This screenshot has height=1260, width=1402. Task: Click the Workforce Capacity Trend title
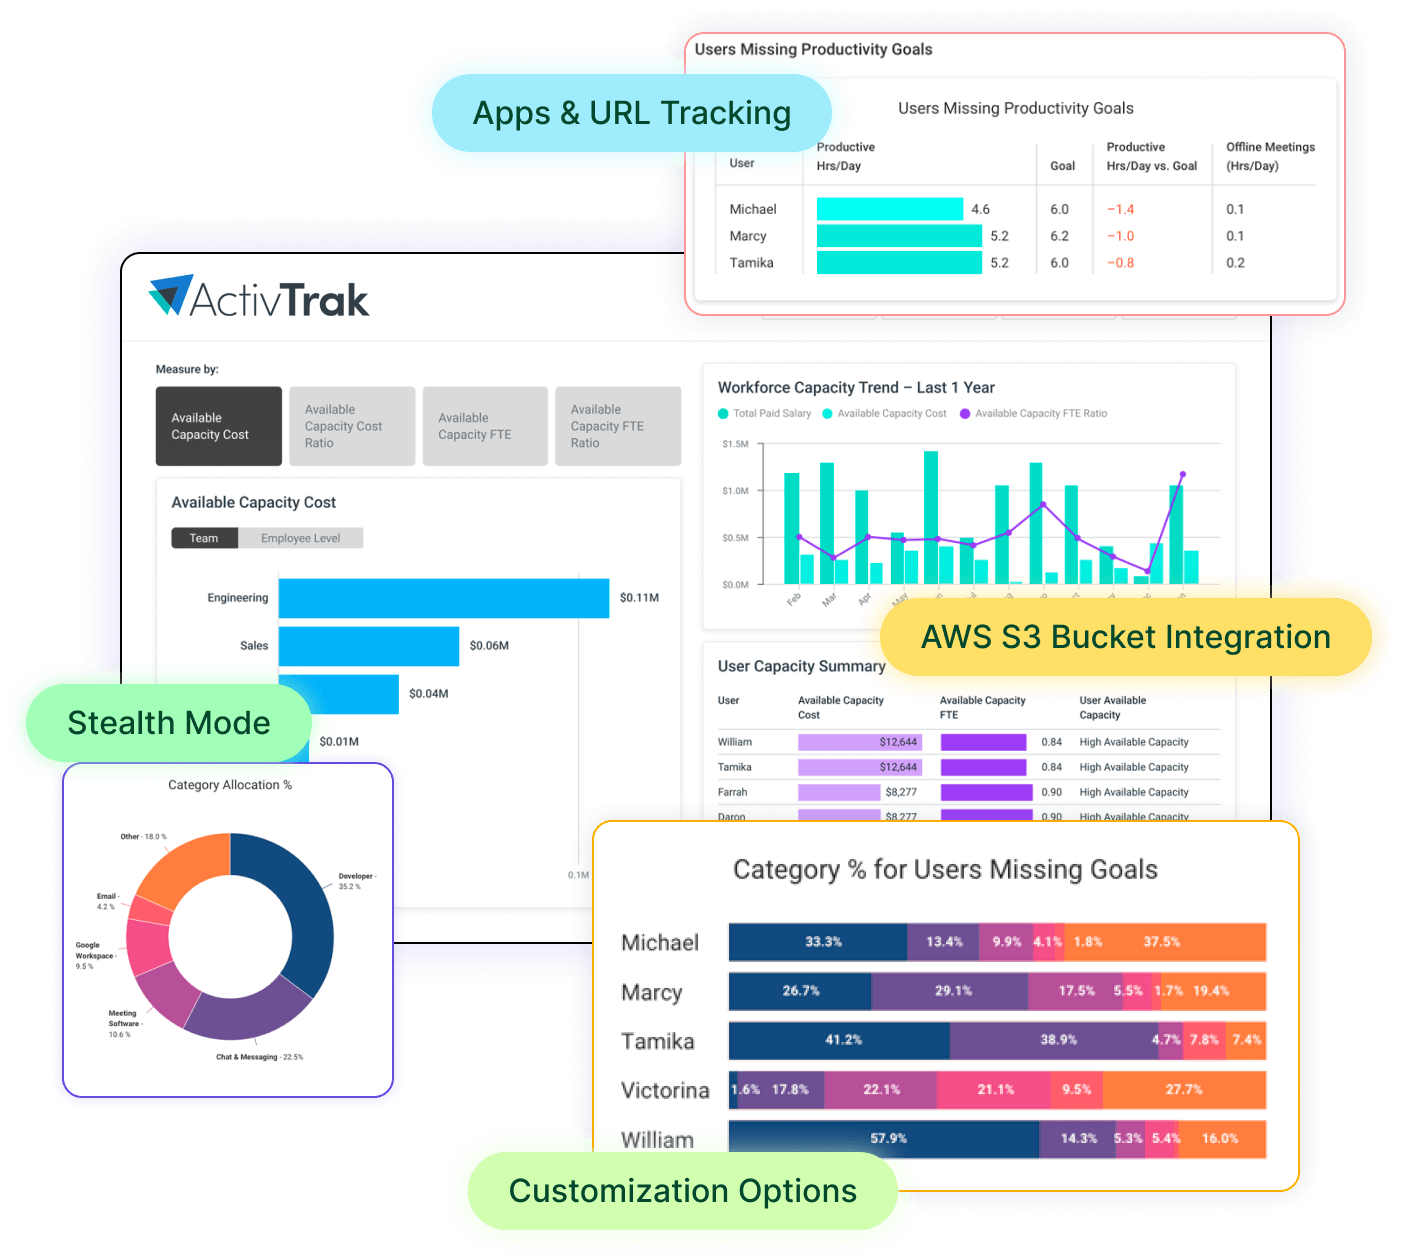click(856, 388)
